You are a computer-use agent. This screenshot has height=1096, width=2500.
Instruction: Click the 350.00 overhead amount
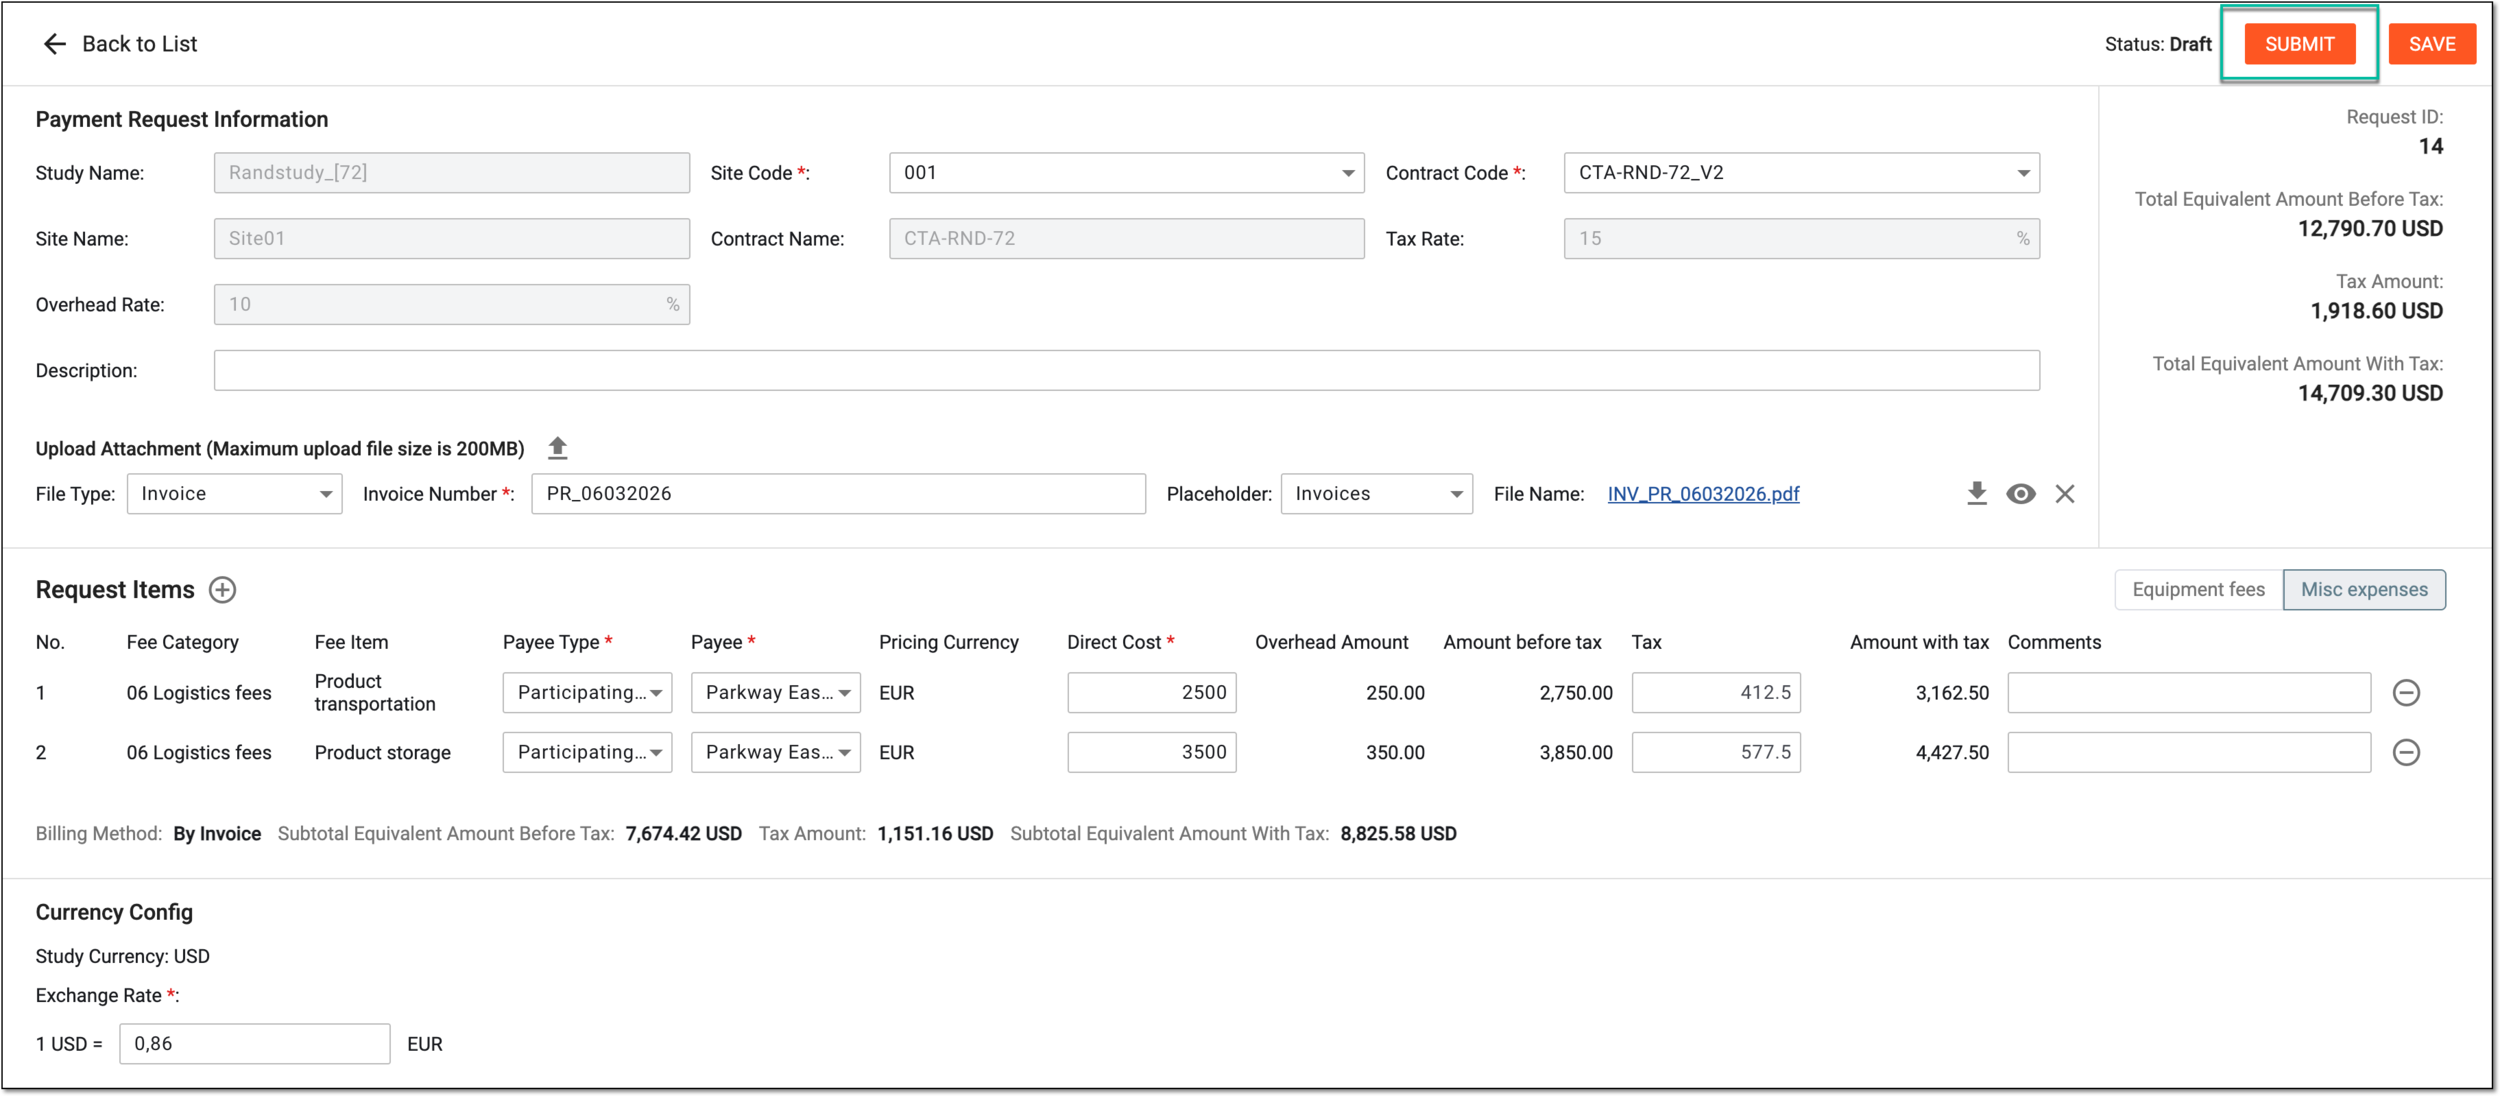(x=1395, y=753)
